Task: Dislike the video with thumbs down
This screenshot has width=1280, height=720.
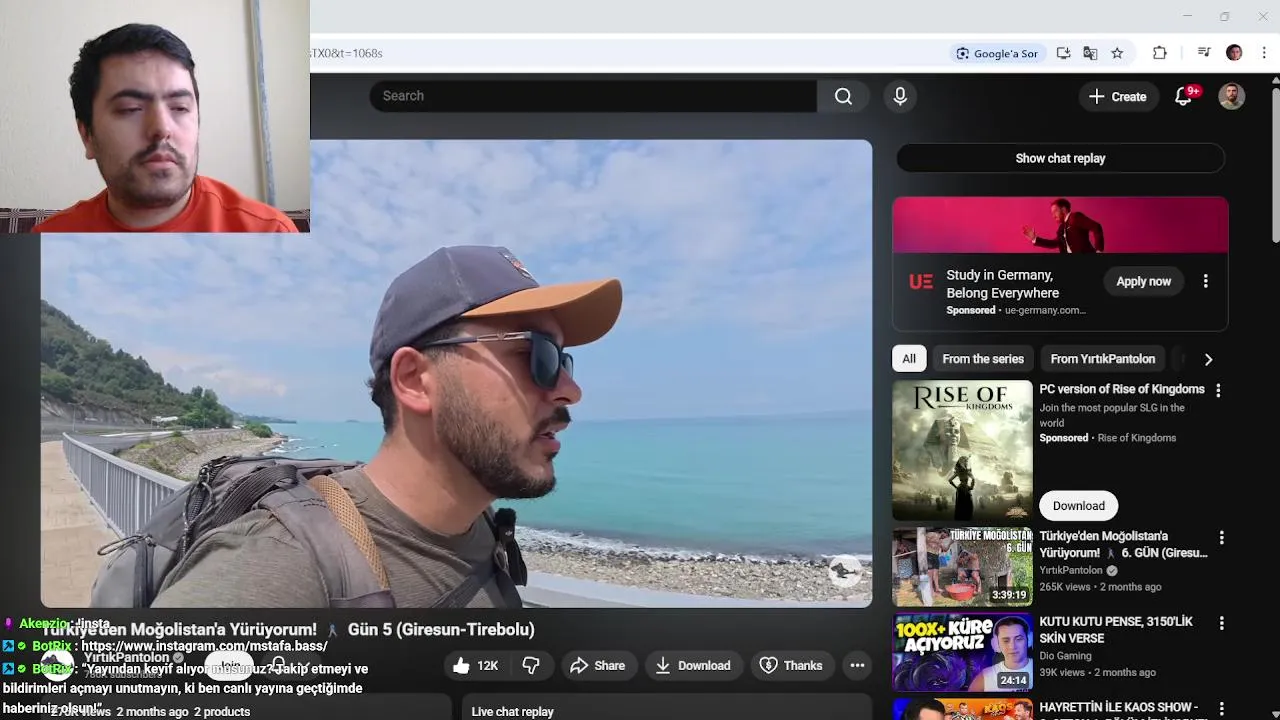Action: click(x=532, y=665)
